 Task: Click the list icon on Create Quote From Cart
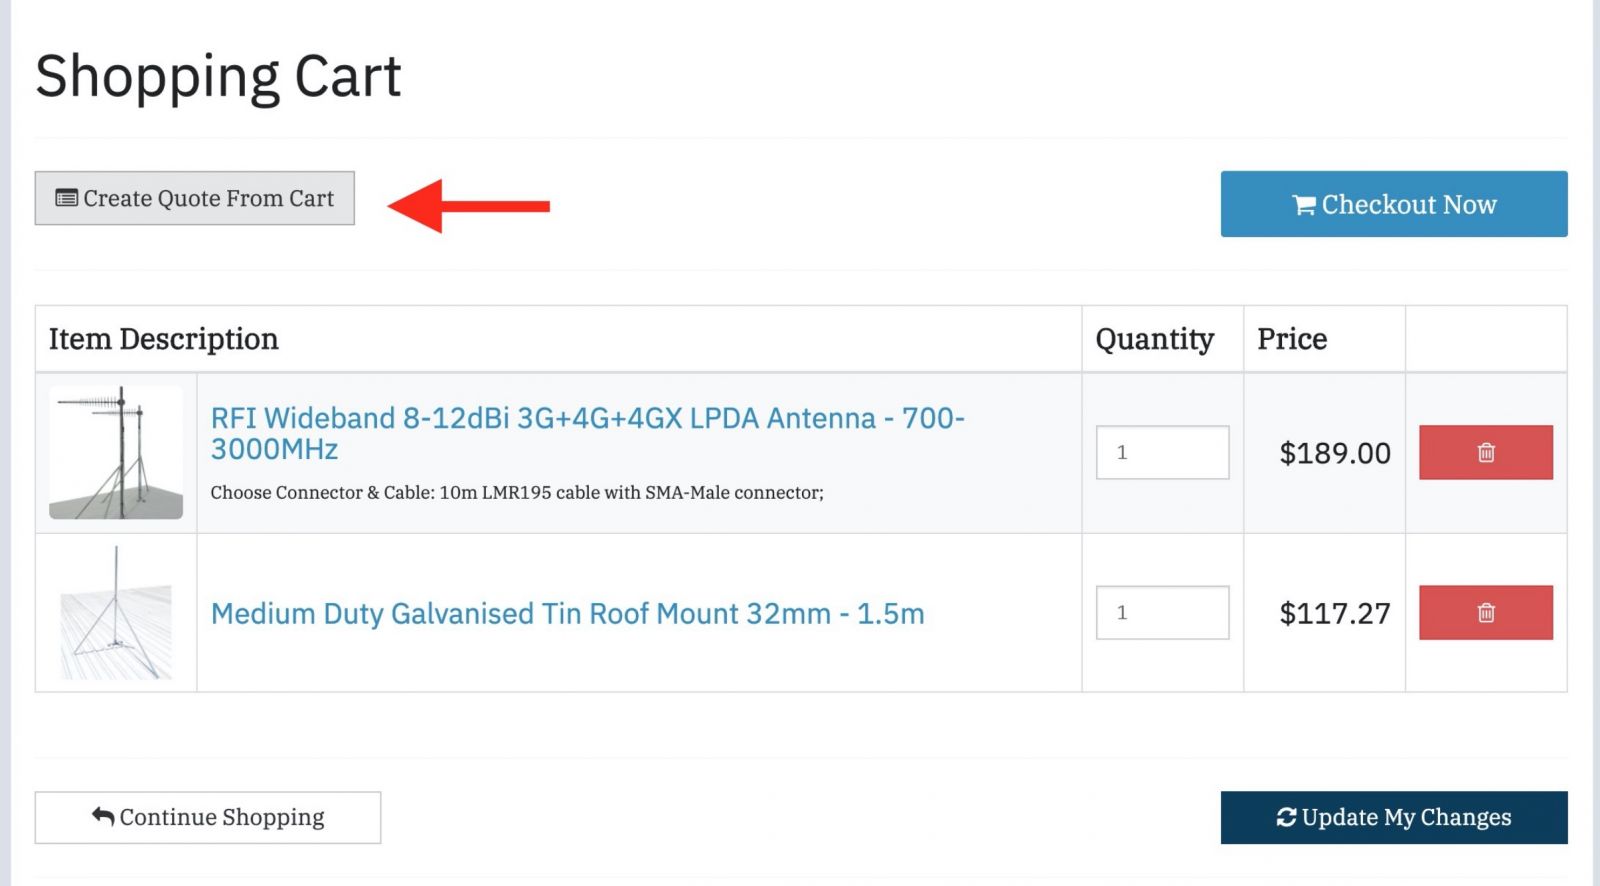tap(66, 198)
